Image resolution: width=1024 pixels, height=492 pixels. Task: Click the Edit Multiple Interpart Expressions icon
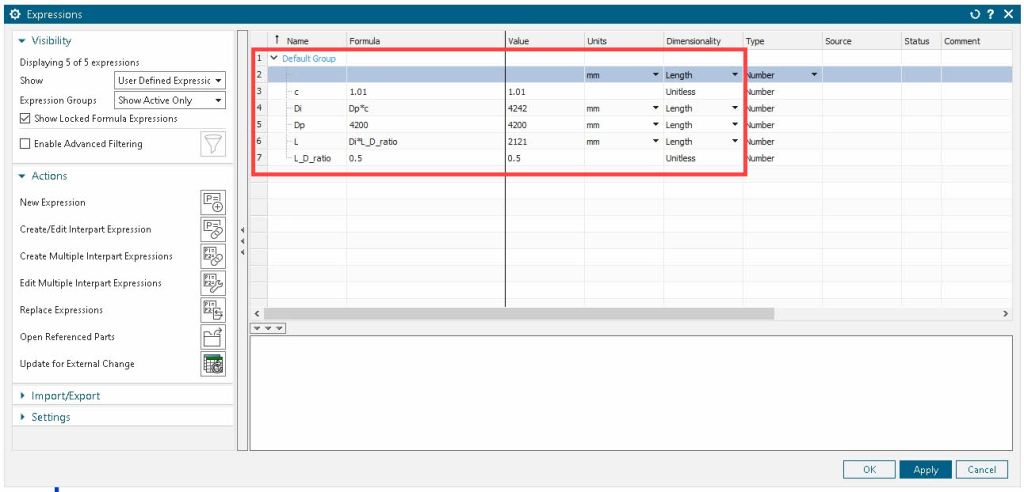pyautogui.click(x=213, y=283)
